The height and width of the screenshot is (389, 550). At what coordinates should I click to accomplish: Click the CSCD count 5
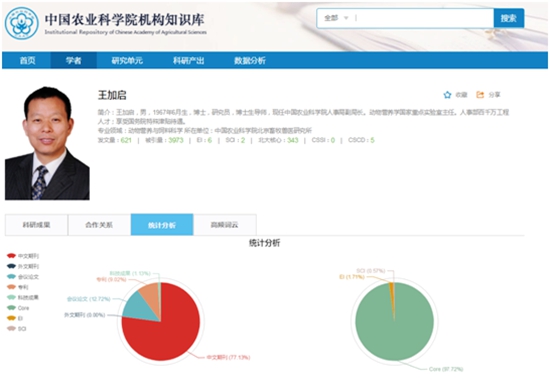[373, 140]
